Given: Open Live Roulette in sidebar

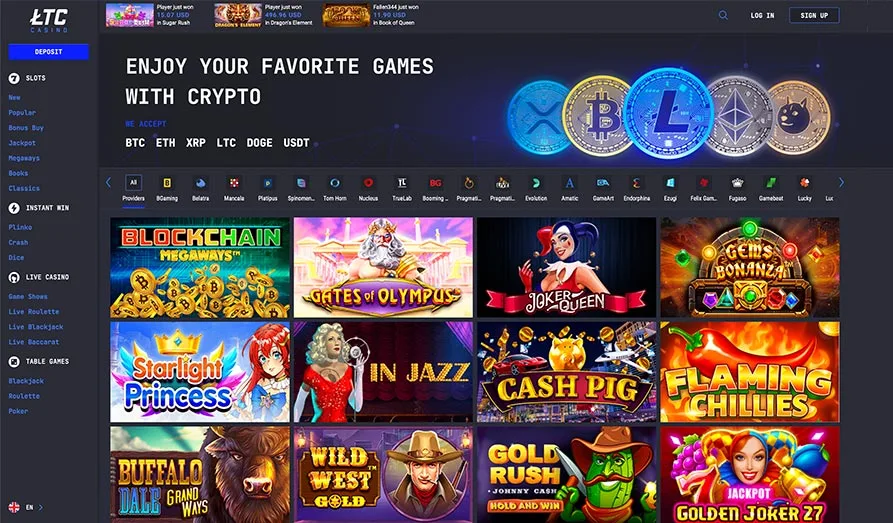Looking at the screenshot, I should (34, 312).
